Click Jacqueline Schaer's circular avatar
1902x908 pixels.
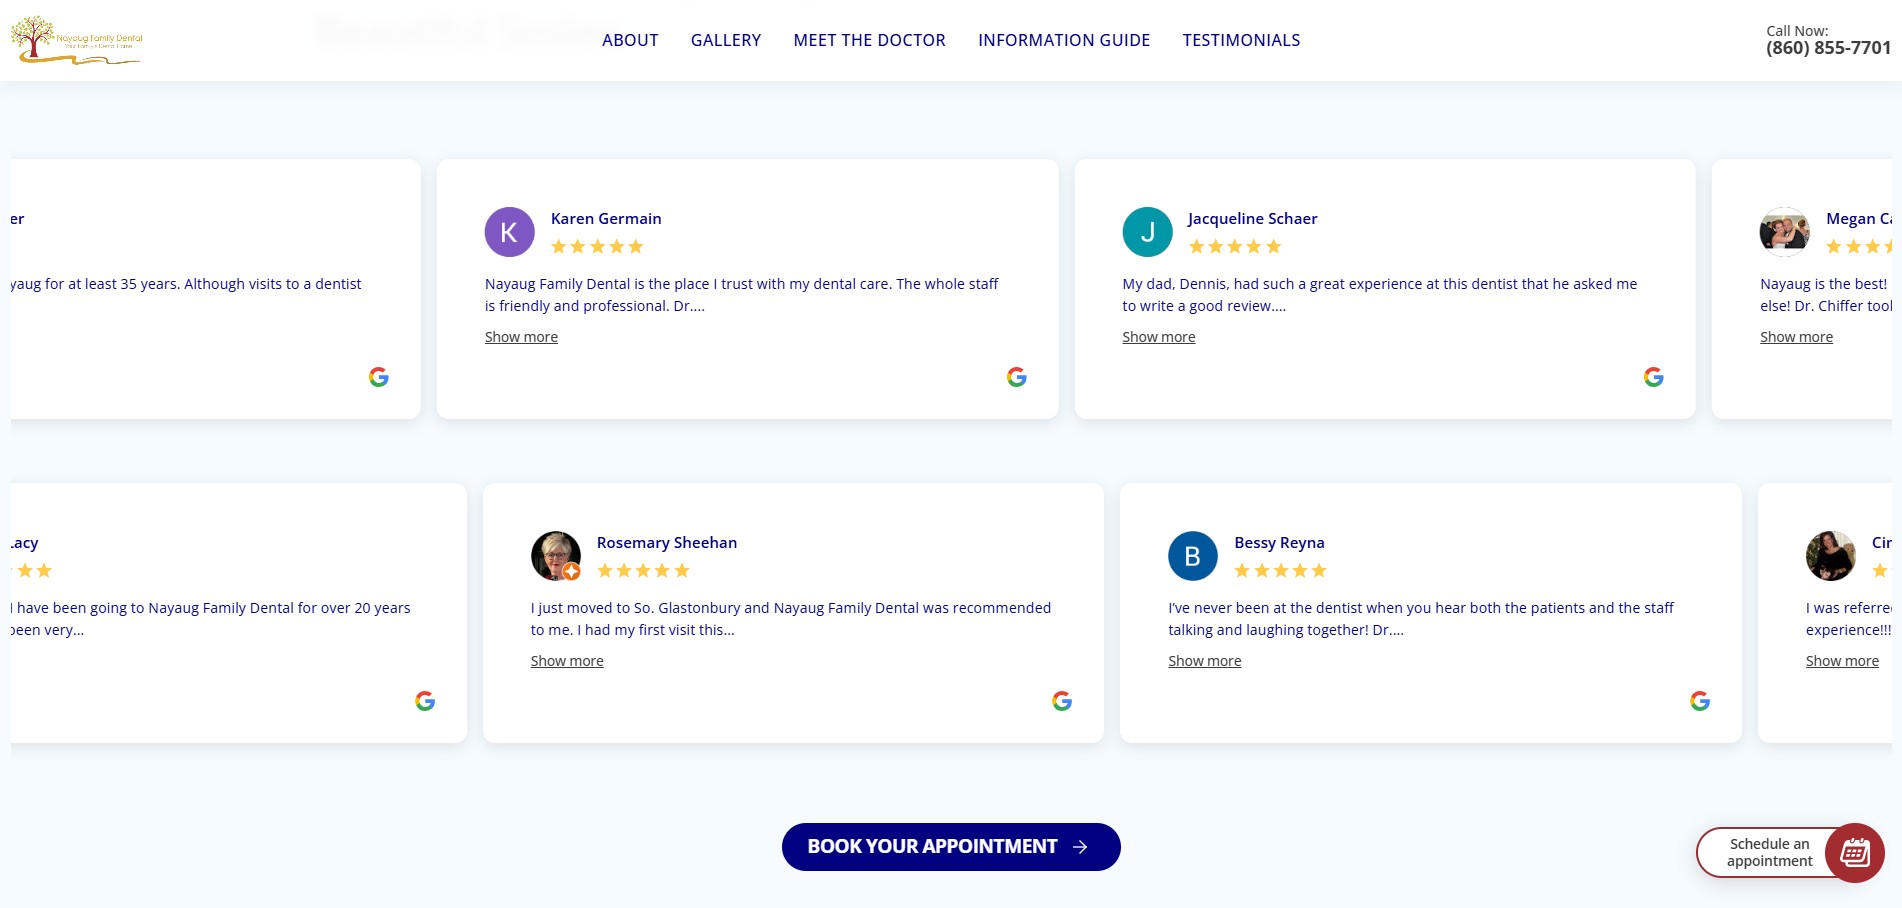pyautogui.click(x=1148, y=231)
